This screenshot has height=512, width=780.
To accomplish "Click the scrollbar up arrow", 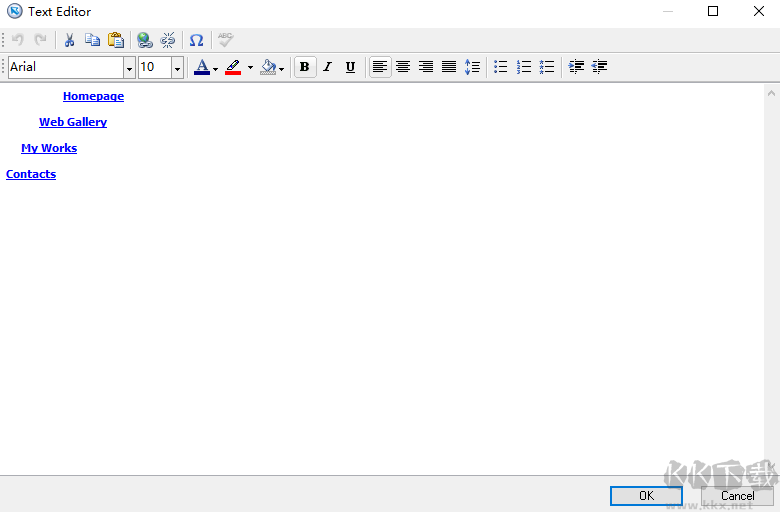I will click(772, 93).
